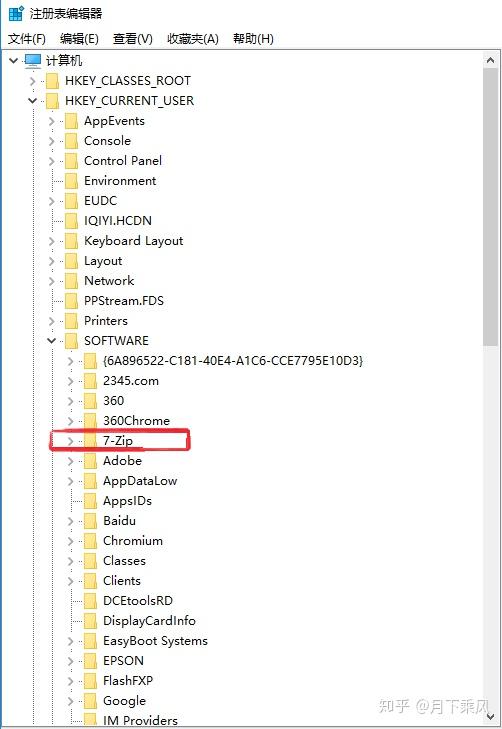Click the 2345.com folder icon
502x729 pixels.
[91, 381]
